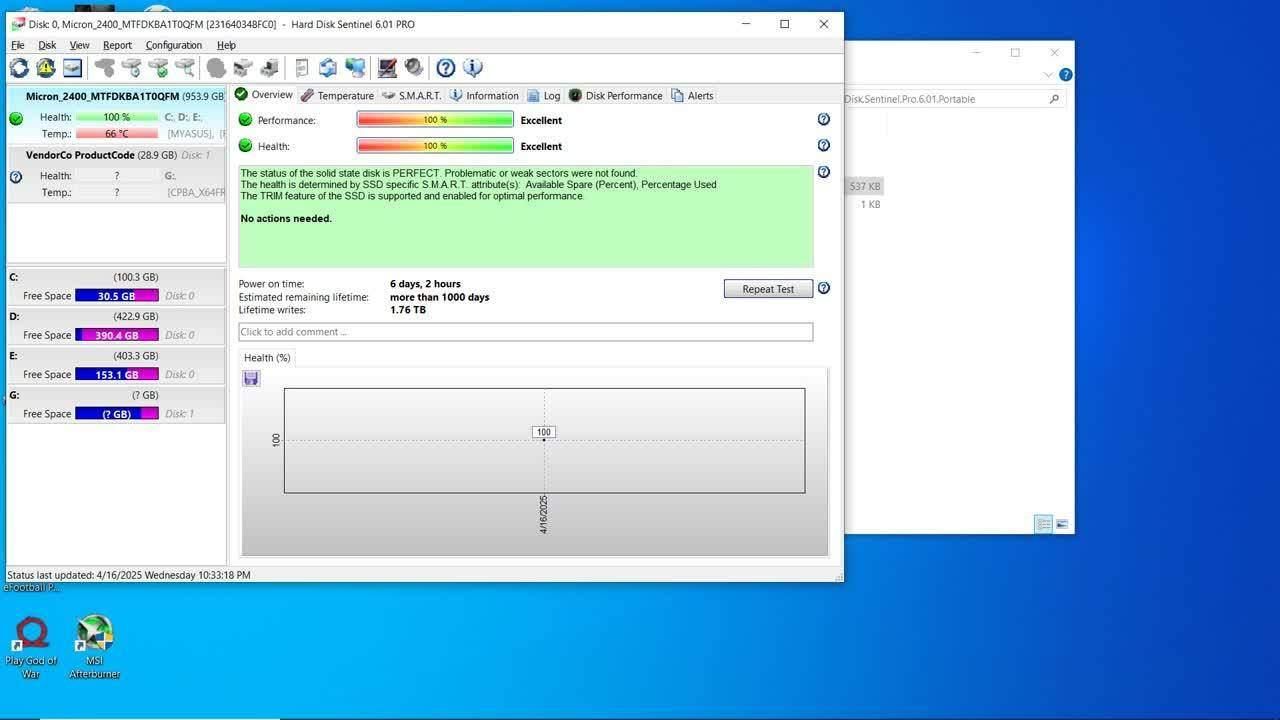The width and height of the screenshot is (1280, 720).
Task: Switch to the Temperature tab
Action: point(337,95)
